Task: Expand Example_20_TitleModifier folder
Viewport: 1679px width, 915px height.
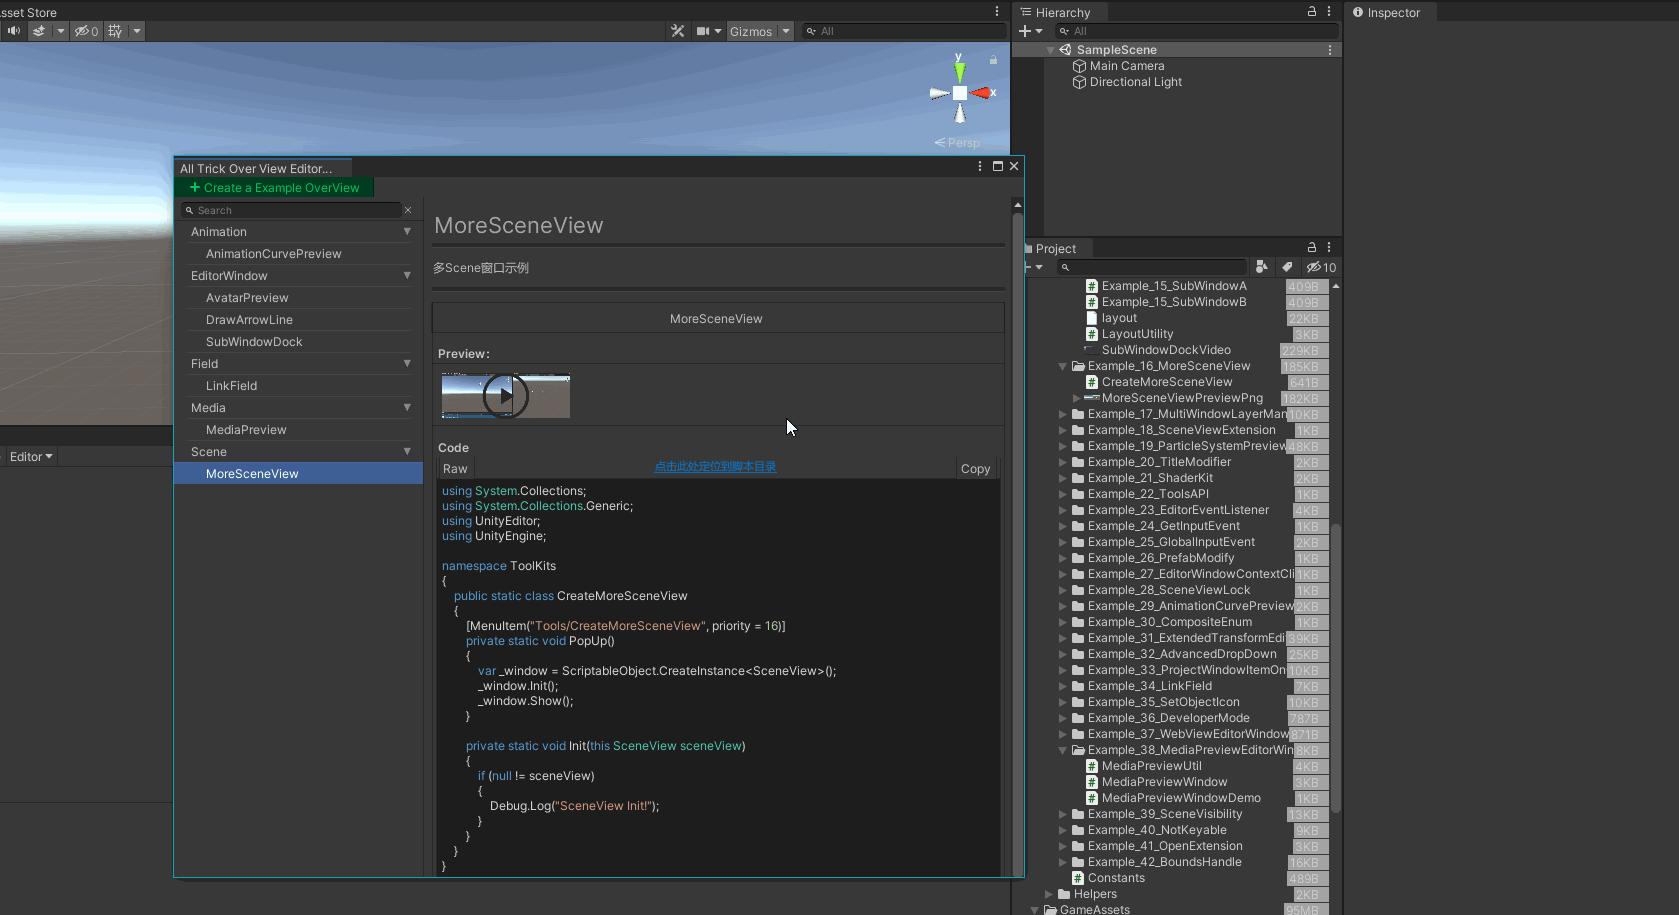Action: [x=1062, y=462]
